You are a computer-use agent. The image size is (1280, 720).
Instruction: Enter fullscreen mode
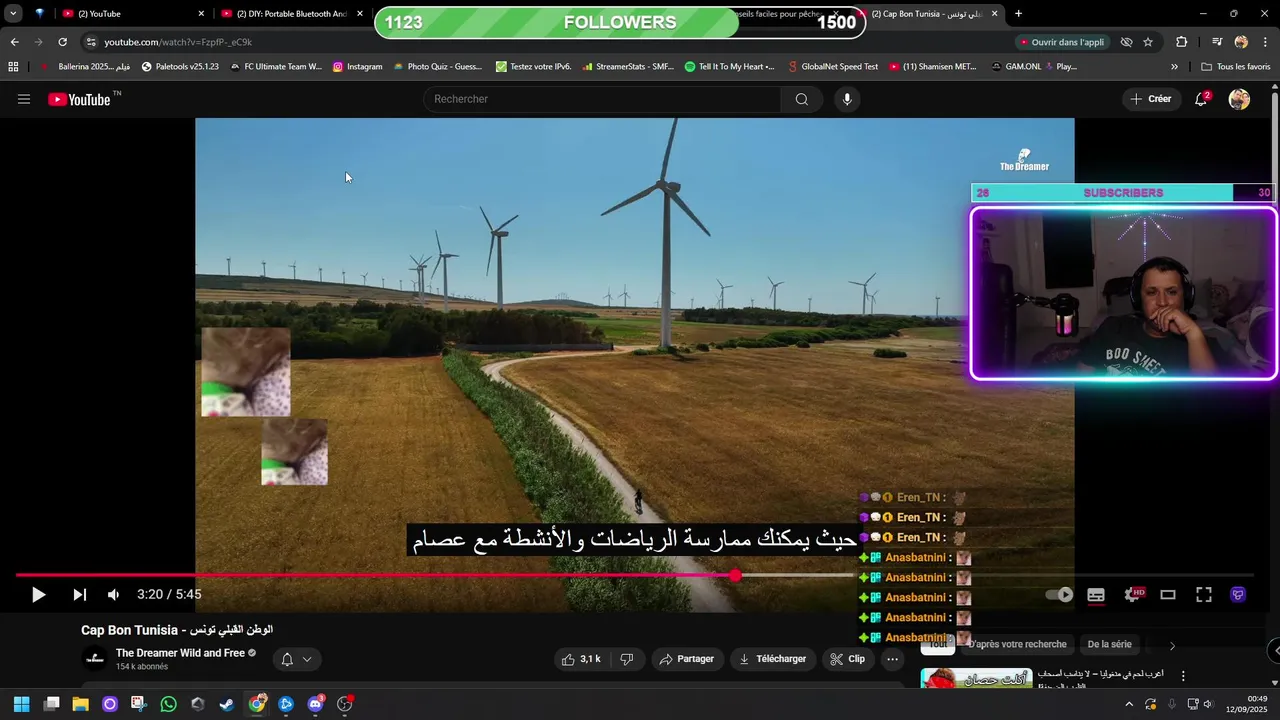point(1204,595)
